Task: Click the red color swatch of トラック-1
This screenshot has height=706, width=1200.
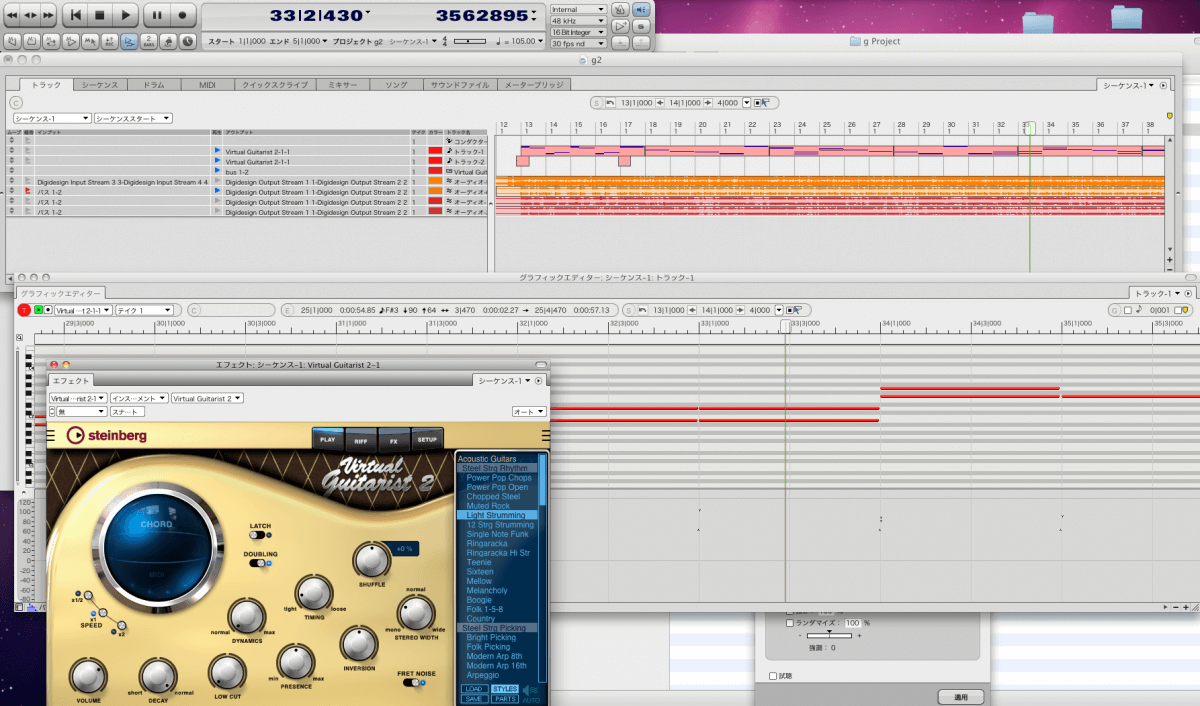Action: [x=435, y=151]
